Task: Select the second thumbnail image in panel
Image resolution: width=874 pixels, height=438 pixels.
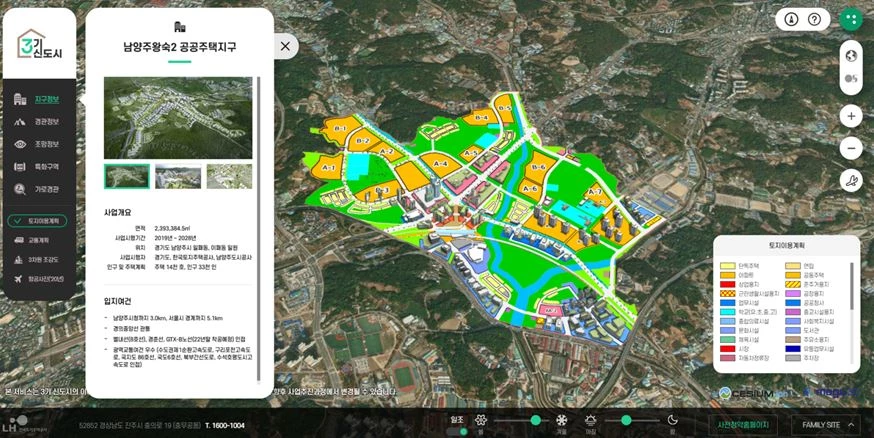Action: coord(178,177)
